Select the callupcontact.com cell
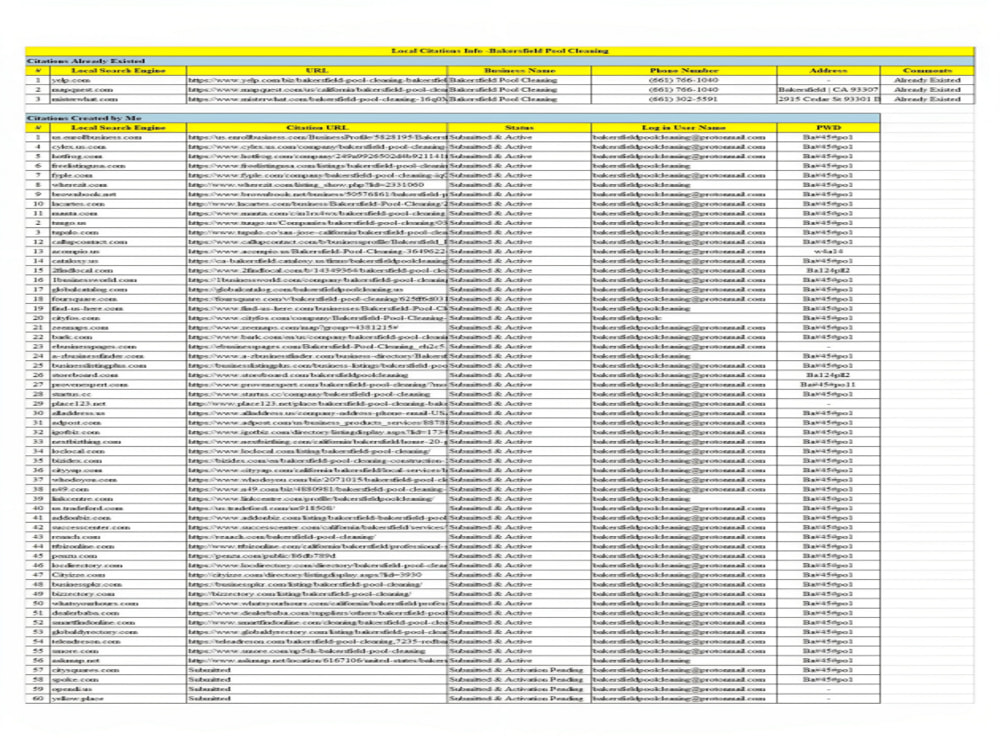Image resolution: width=1000 pixels, height=750 pixels. [119, 242]
